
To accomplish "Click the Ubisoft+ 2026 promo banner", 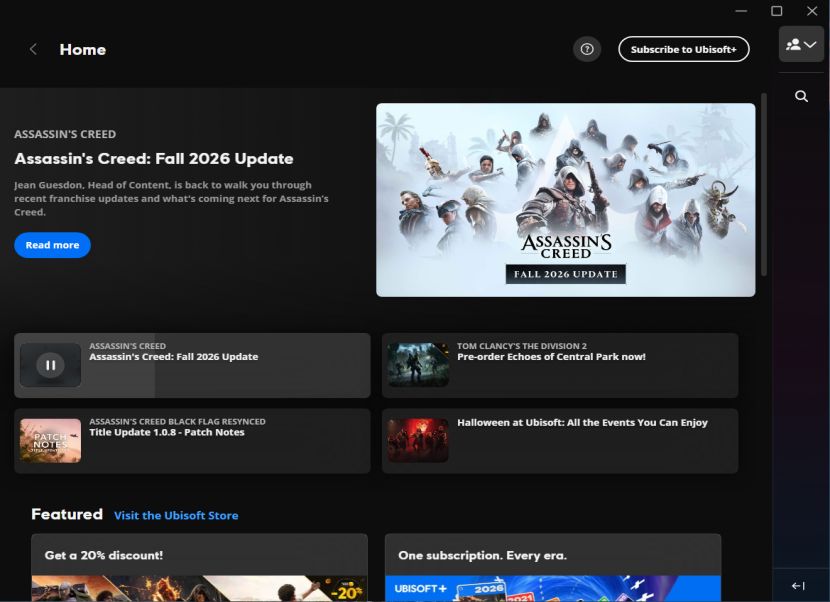I will pyautogui.click(x=553, y=589).
